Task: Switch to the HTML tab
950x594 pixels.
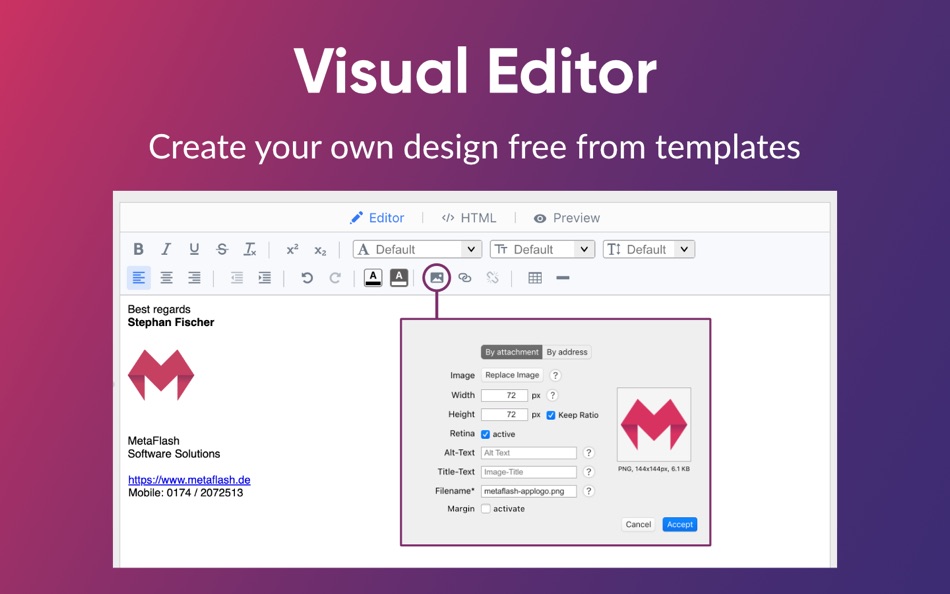Action: tap(469, 218)
